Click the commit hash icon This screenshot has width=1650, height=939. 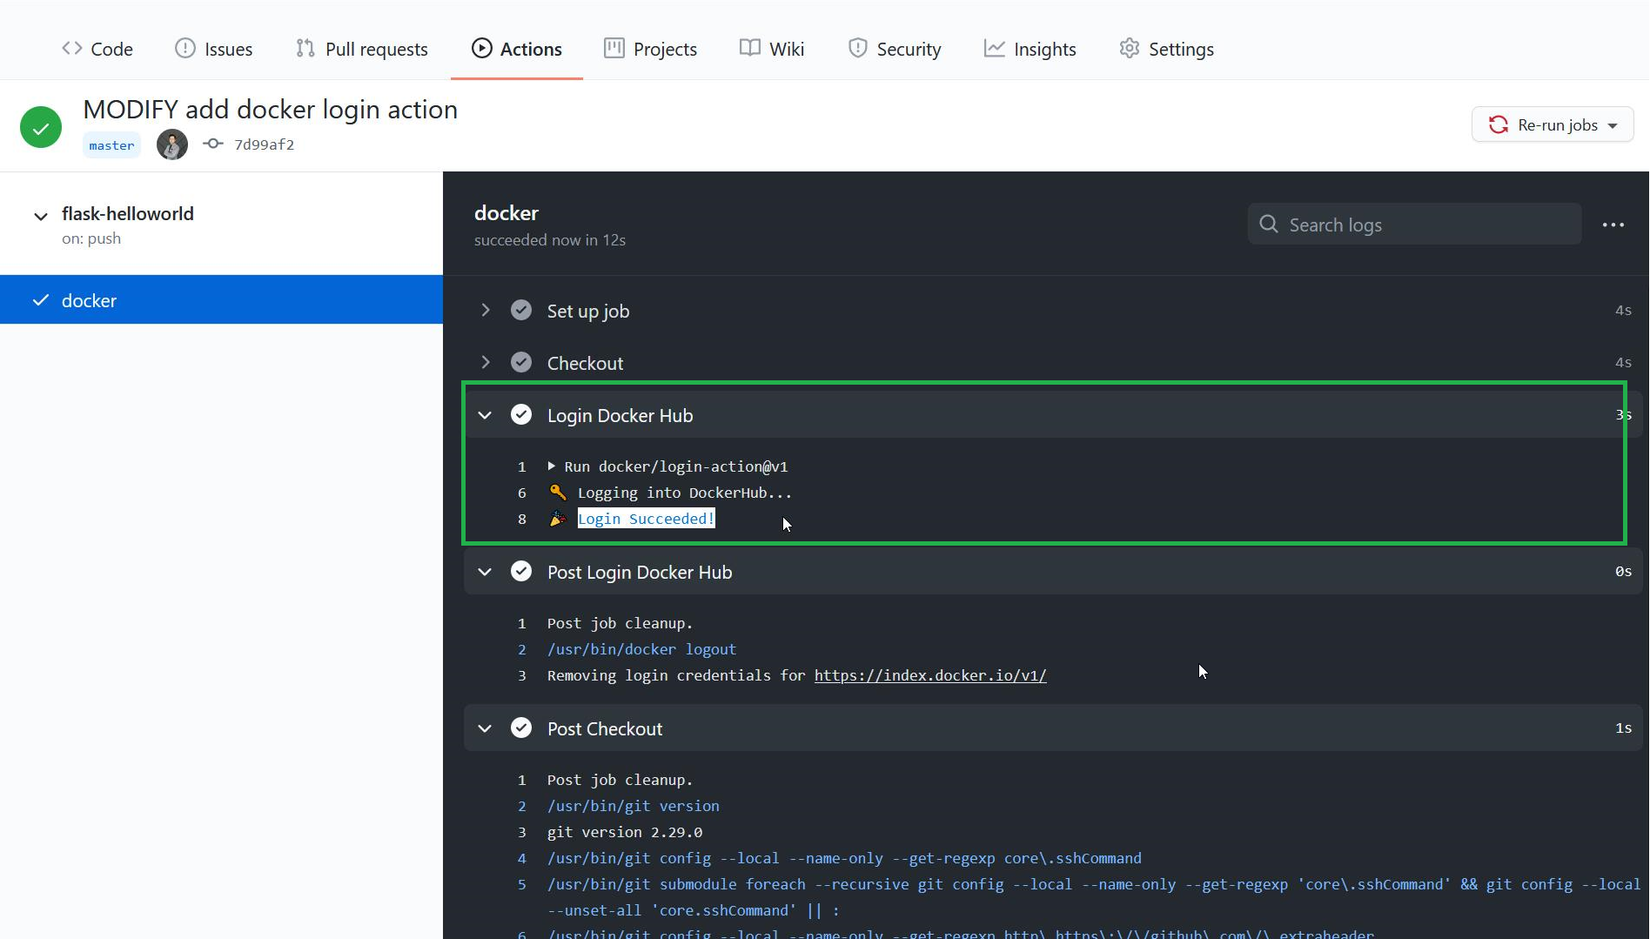213,144
